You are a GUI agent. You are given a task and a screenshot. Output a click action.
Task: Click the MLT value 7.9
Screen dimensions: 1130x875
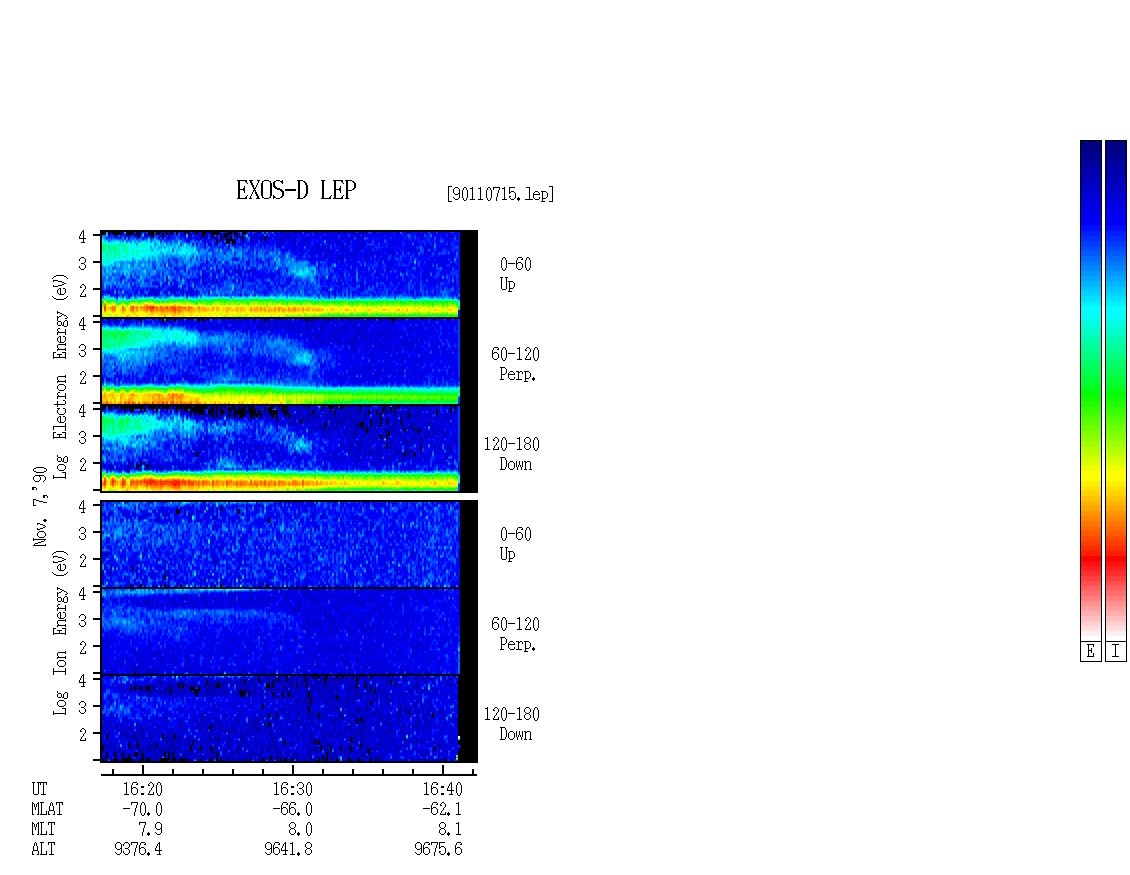(151, 830)
